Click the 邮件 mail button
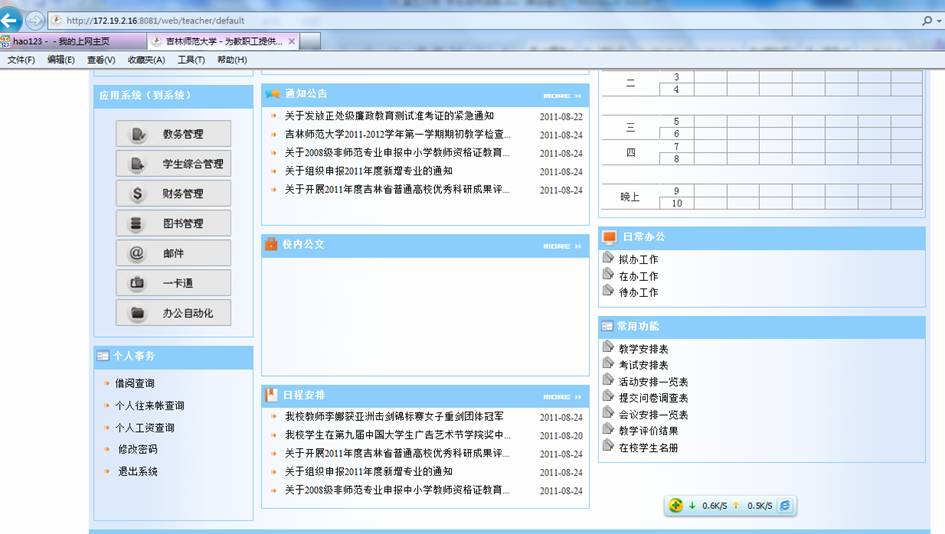This screenshot has height=534, width=945. 173,254
